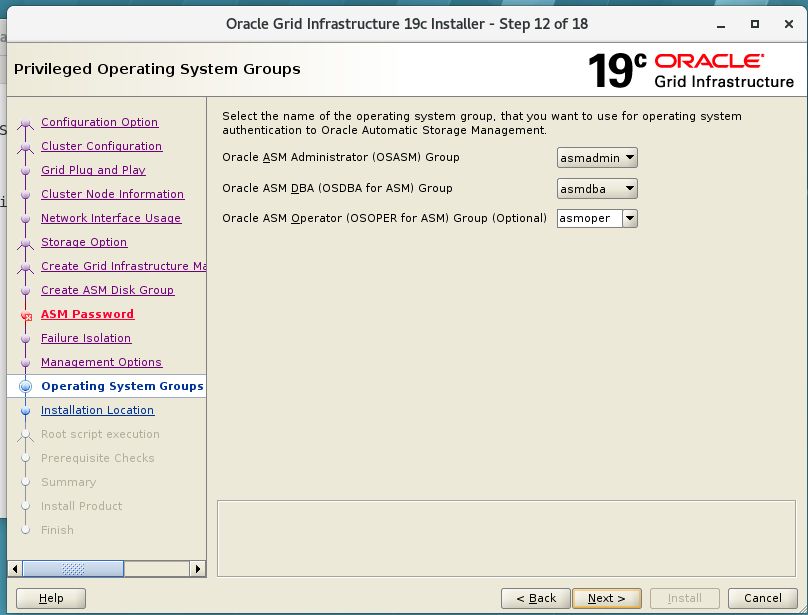Expand the OSOPER asmoper dropdown arrow
The image size is (808, 615).
[x=630, y=219]
